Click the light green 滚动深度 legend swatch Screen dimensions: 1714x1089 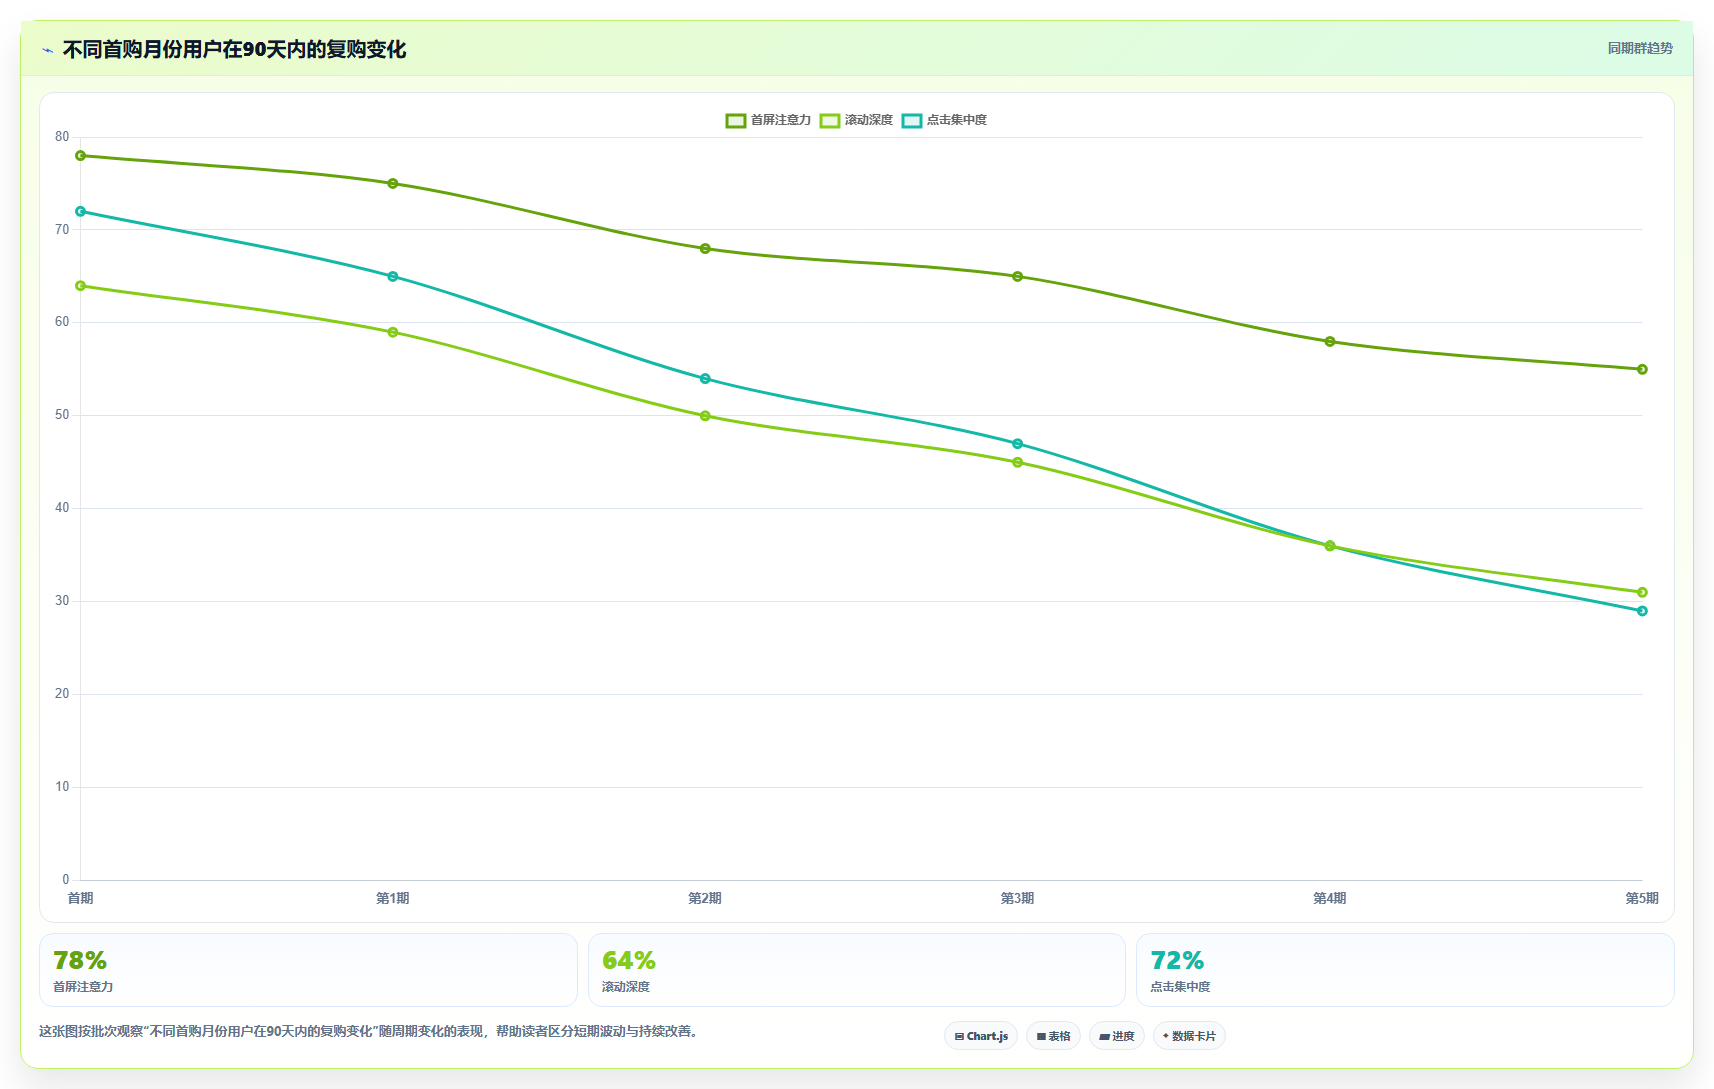click(x=830, y=120)
